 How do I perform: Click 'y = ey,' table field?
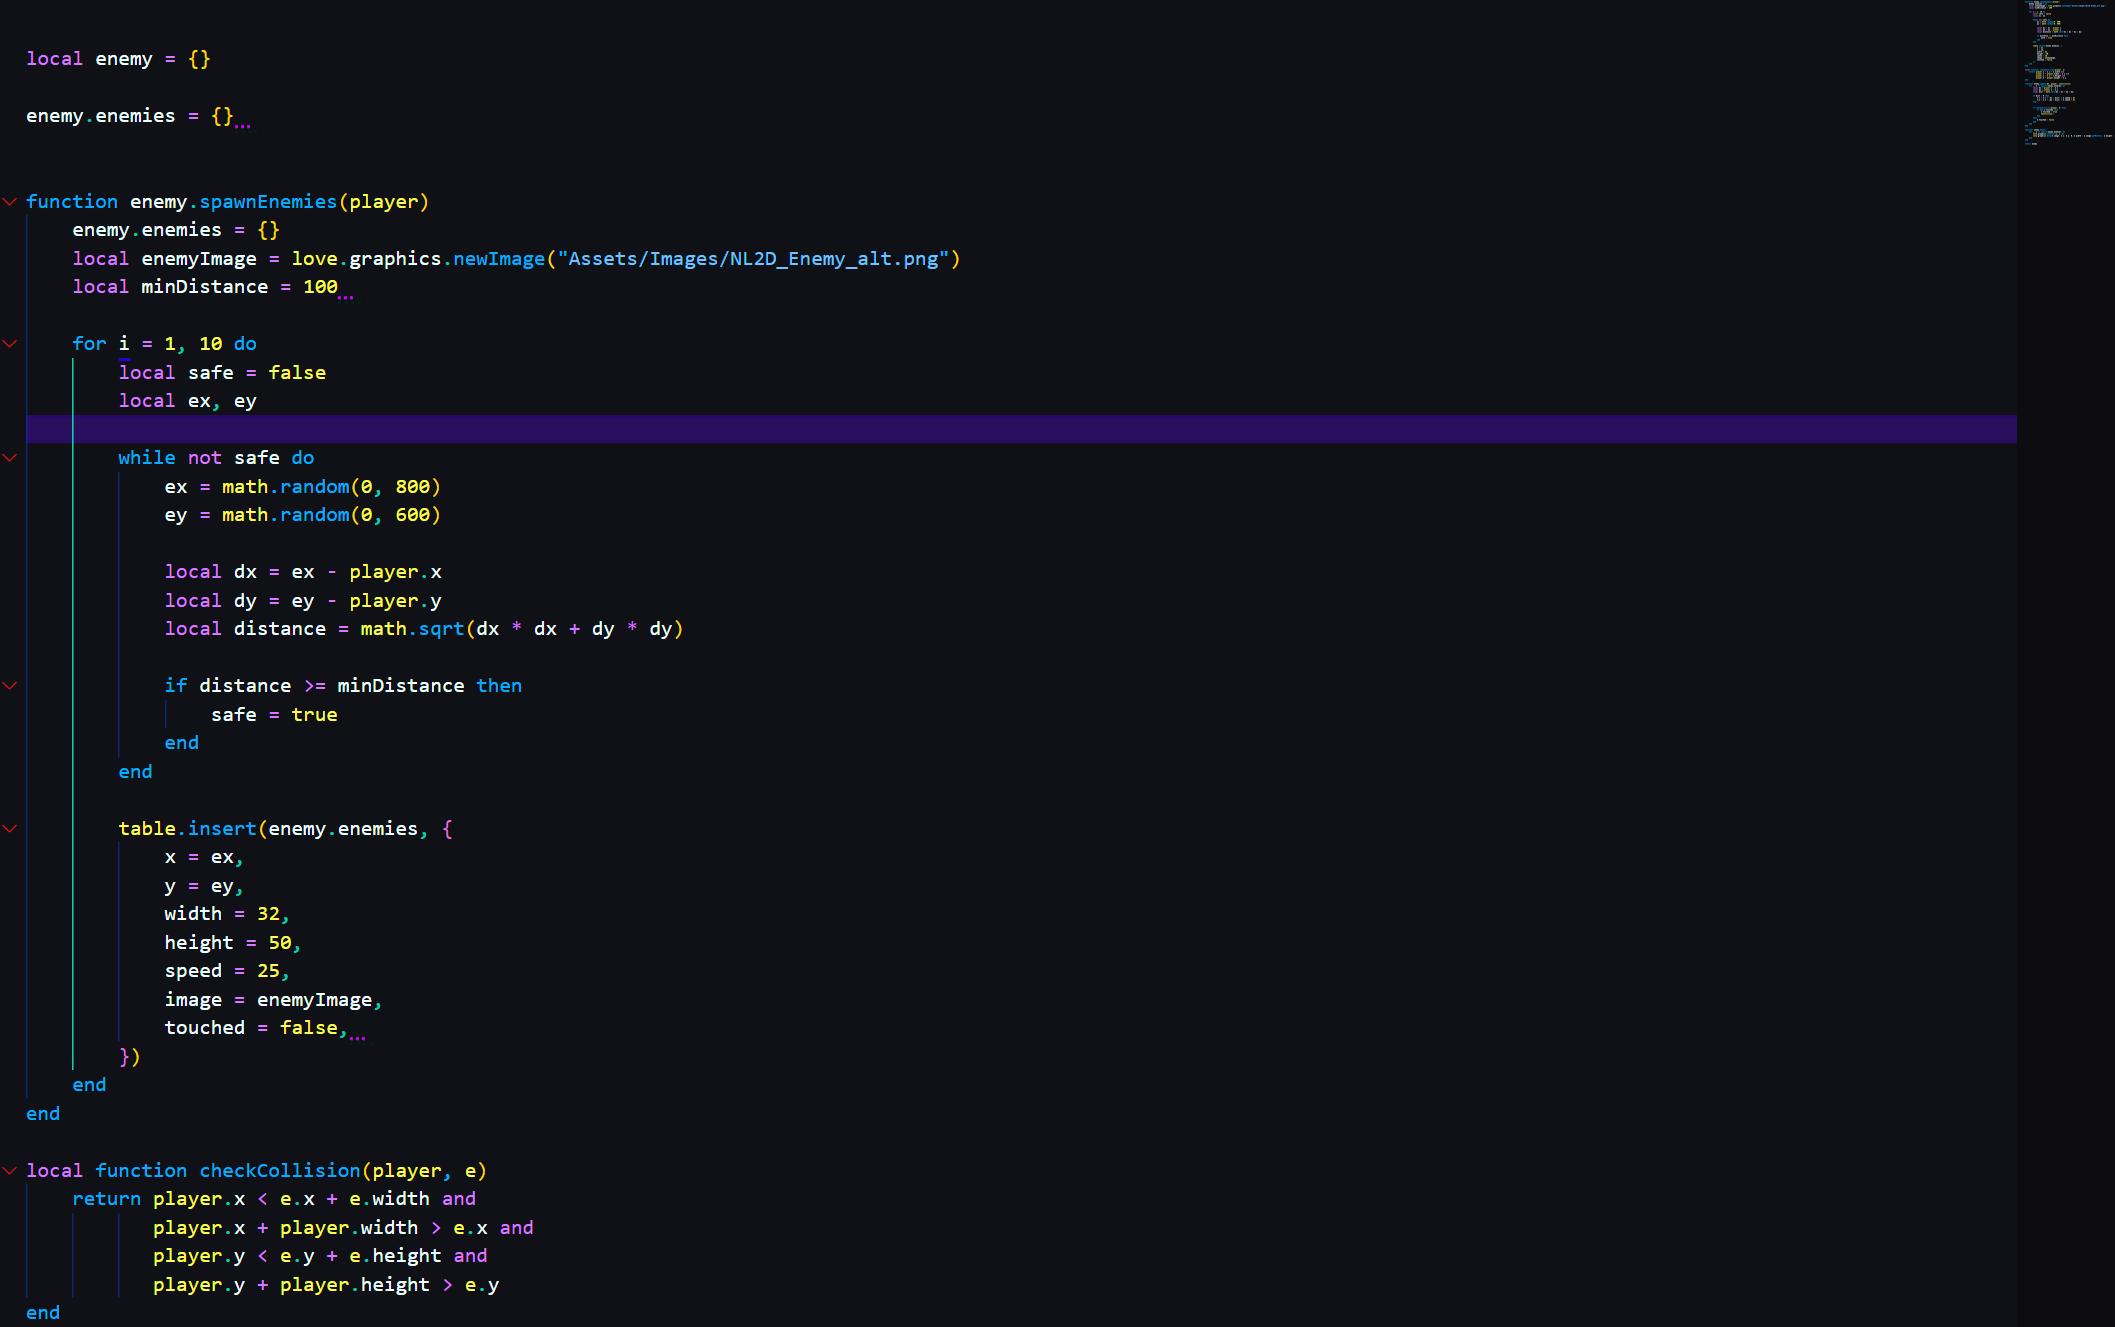204,886
